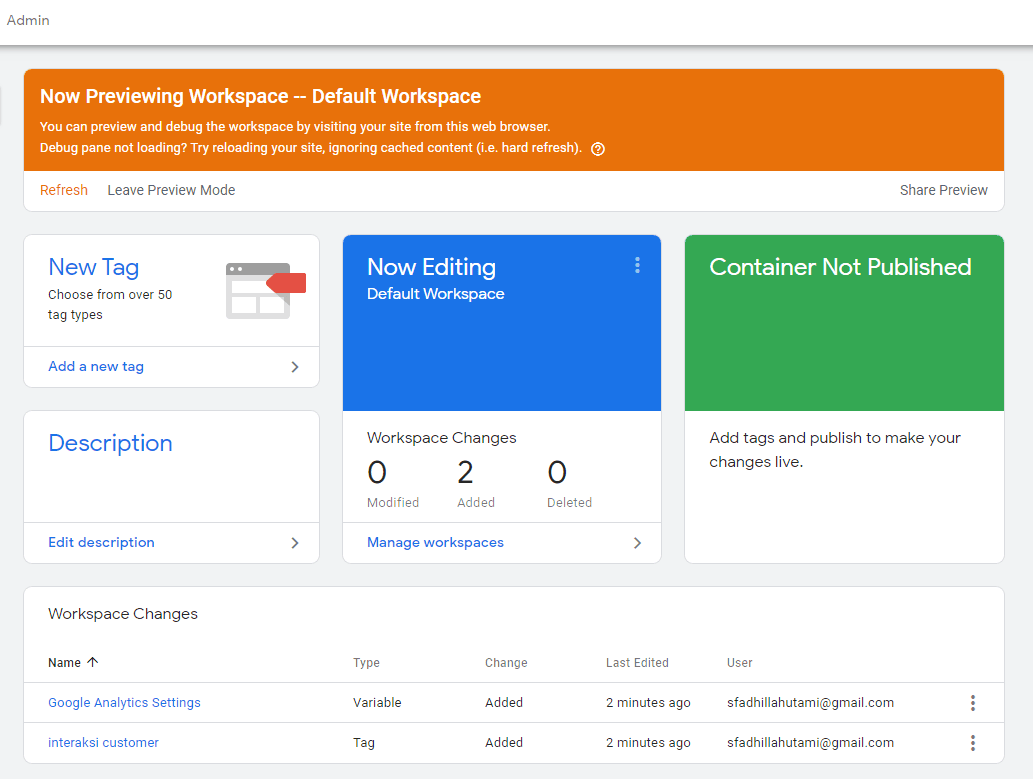Click chevron beside Edit description

(295, 543)
